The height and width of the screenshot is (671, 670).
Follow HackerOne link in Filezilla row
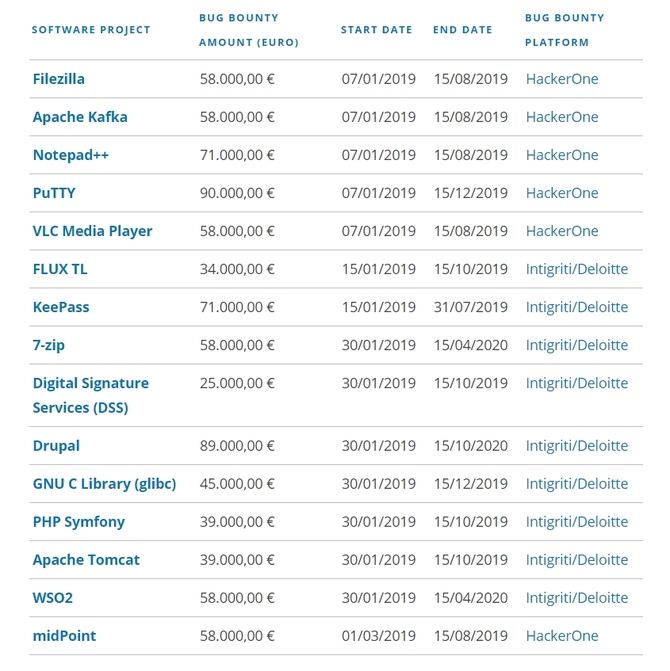pos(562,79)
